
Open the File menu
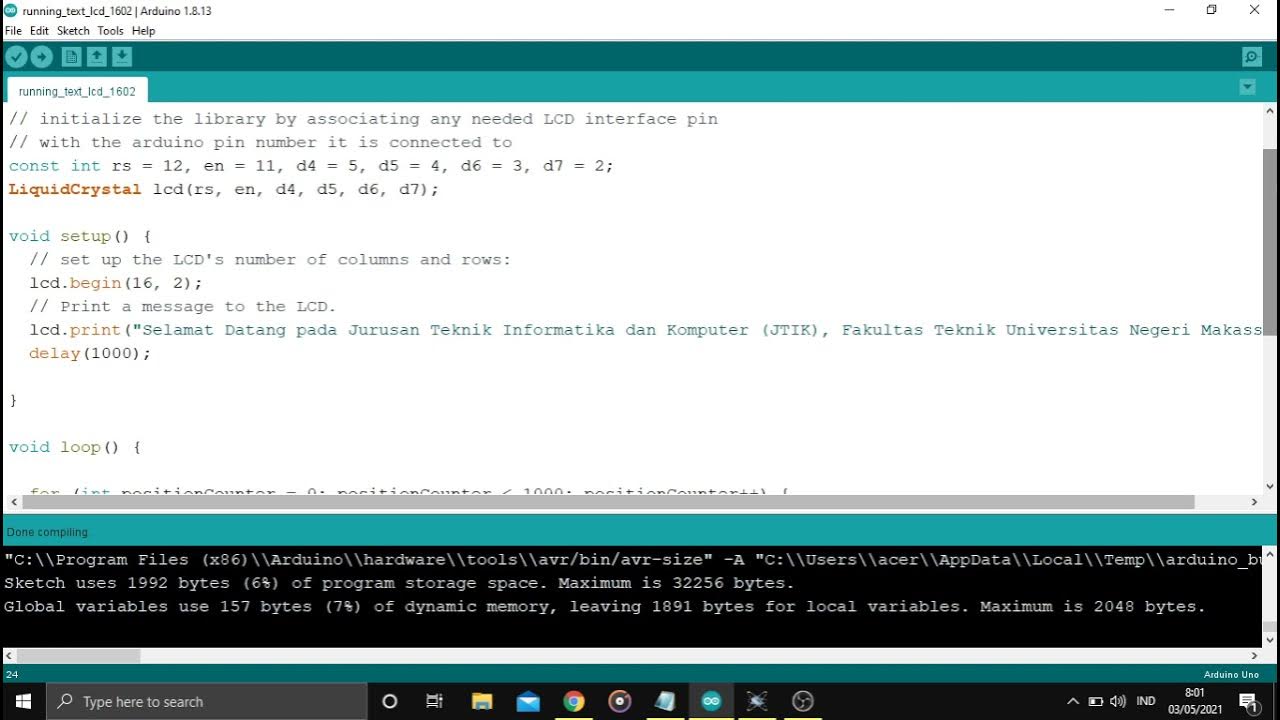[13, 31]
